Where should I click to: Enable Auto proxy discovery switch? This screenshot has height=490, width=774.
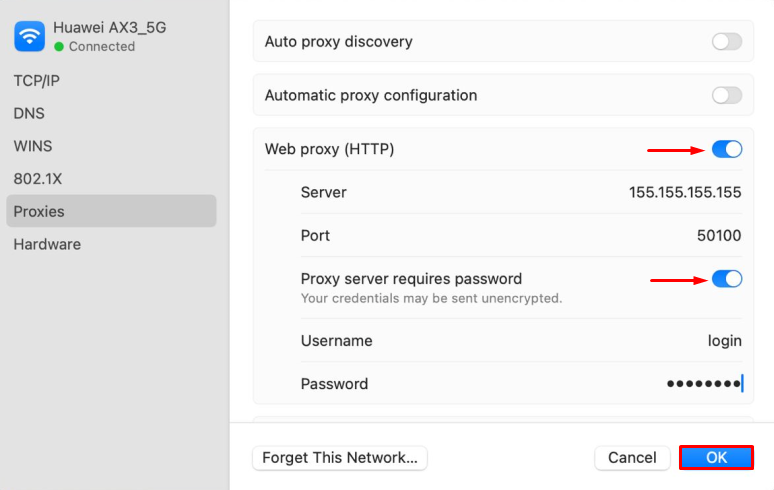(727, 41)
